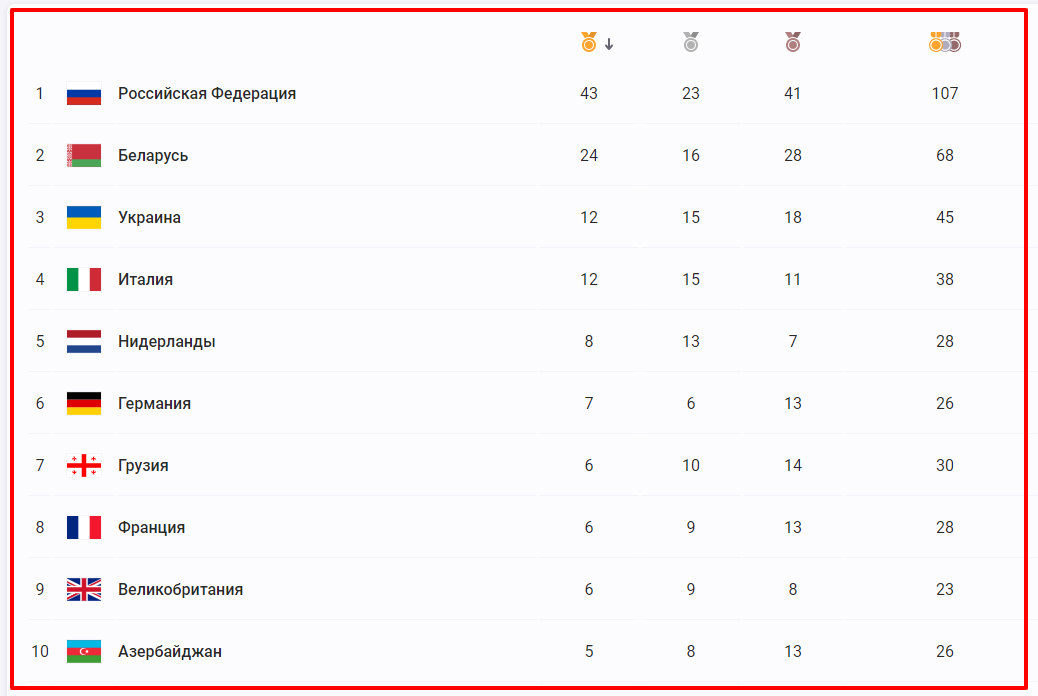Click the Italy flag icon
1038x696 pixels.
coord(84,280)
